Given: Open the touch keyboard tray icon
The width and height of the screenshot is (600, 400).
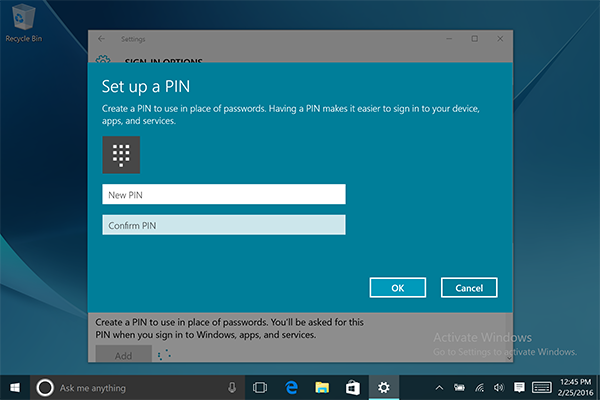Looking at the screenshot, I should tap(541, 388).
